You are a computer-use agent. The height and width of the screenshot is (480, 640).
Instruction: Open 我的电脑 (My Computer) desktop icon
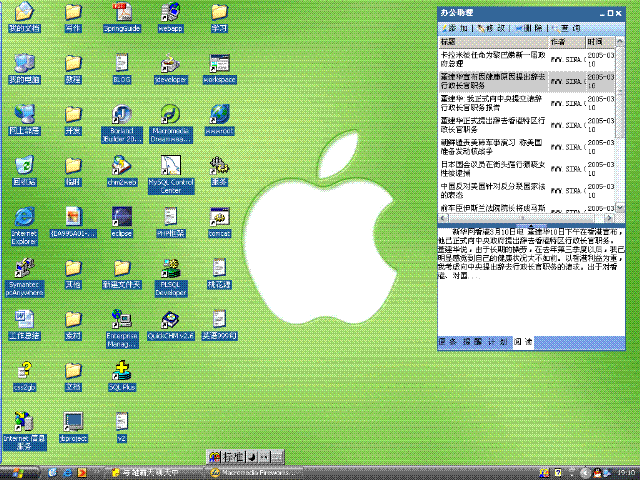click(x=24, y=69)
